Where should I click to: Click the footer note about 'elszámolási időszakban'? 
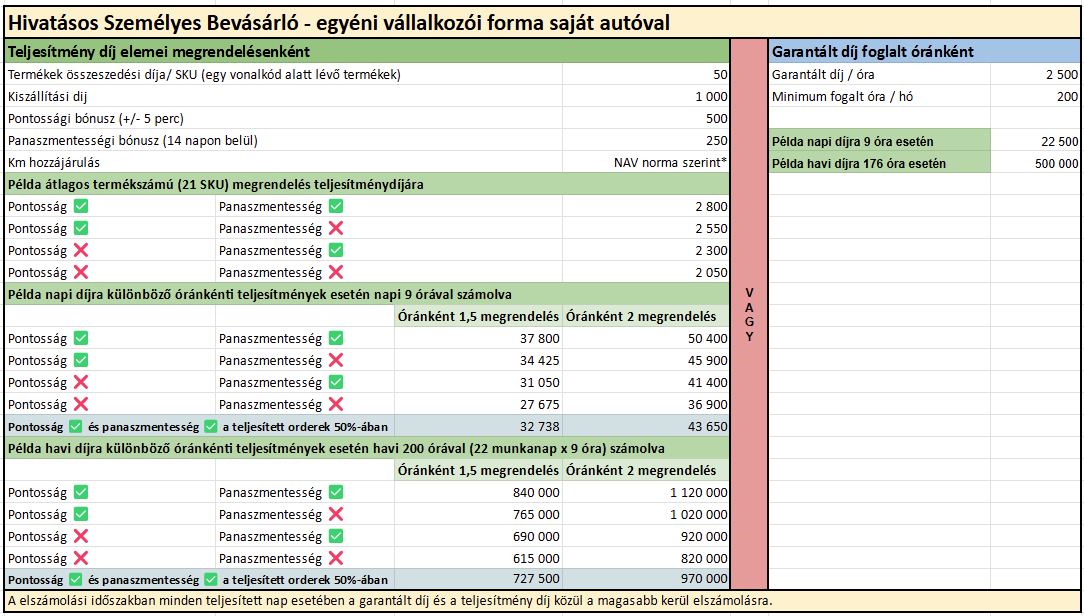(x=390, y=601)
